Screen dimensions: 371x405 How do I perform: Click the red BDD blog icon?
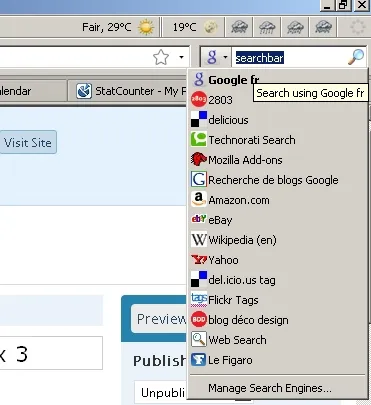point(198,319)
